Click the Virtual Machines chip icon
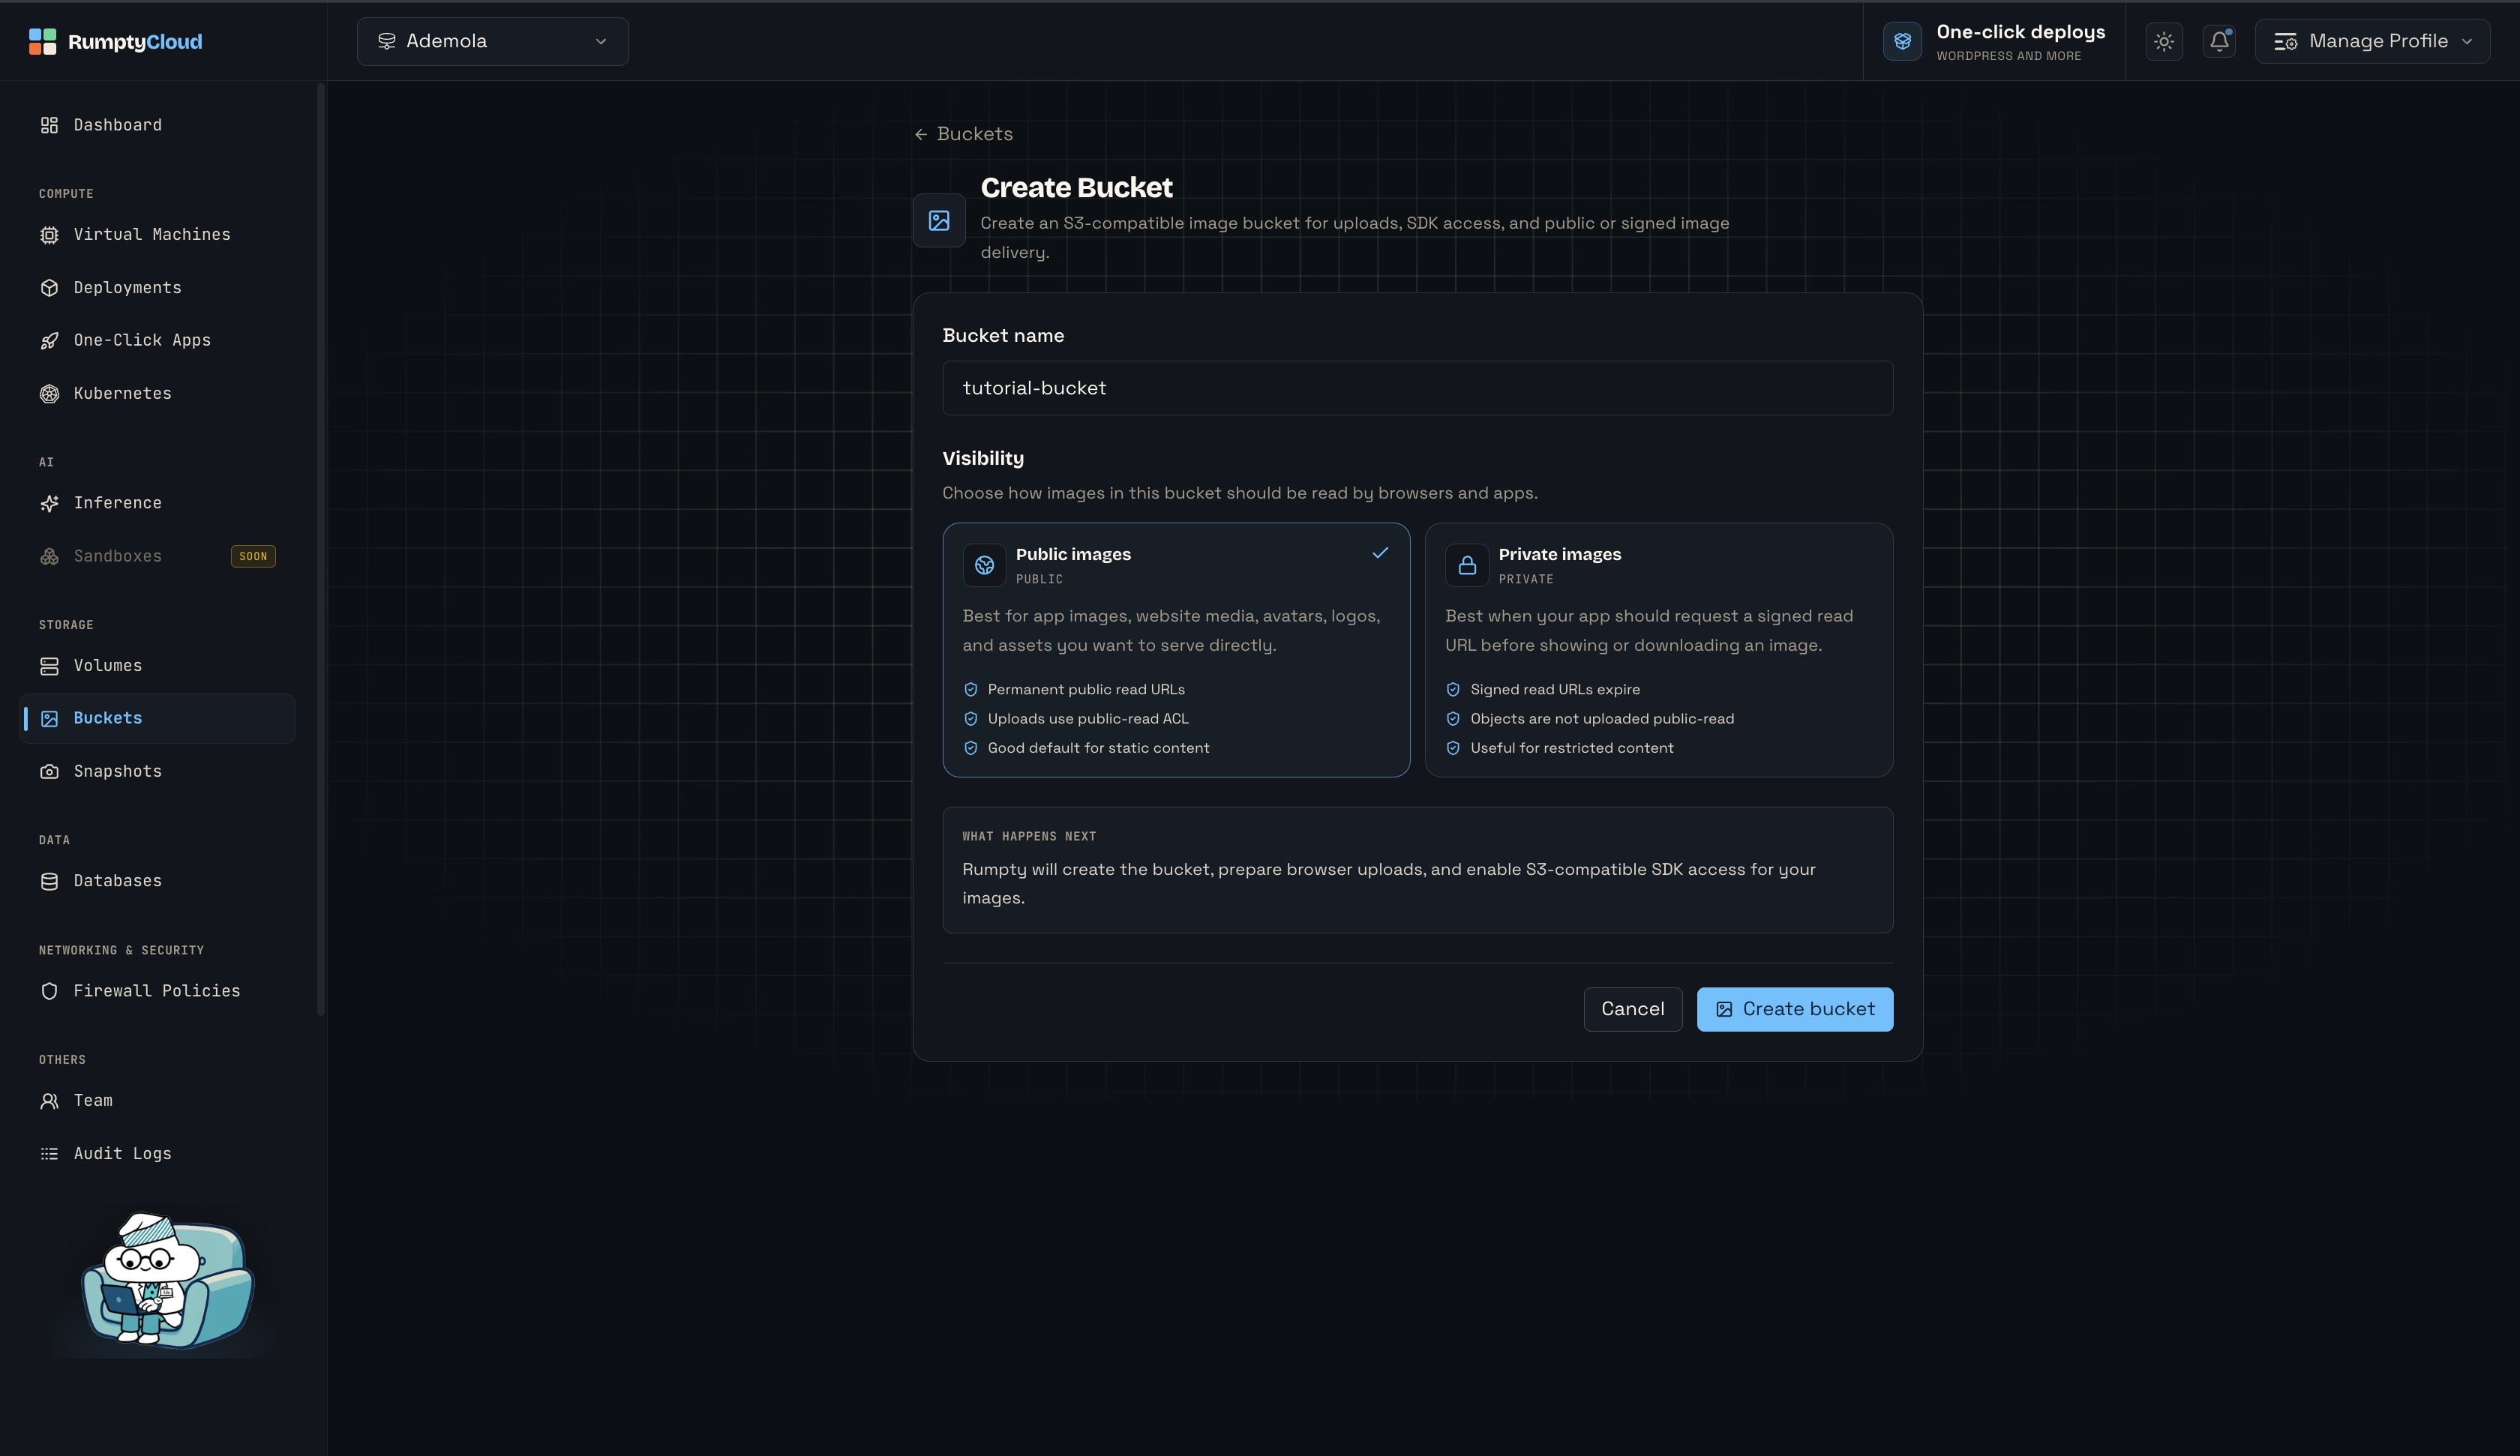This screenshot has height=1456, width=2520. coord(49,235)
